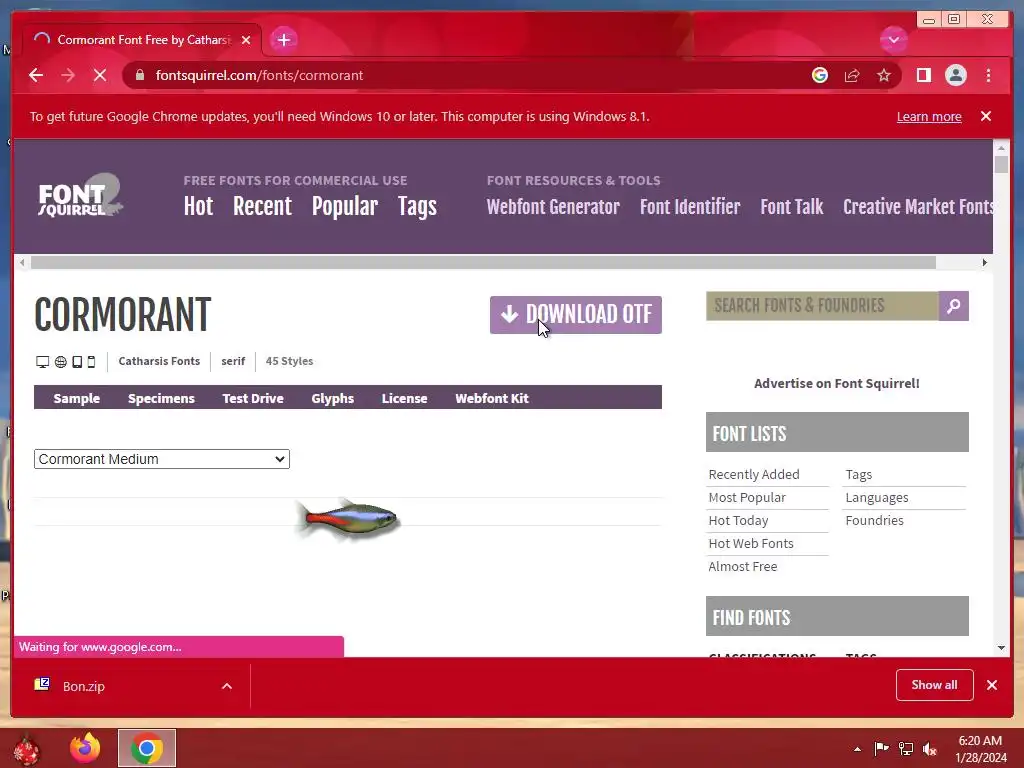The height and width of the screenshot is (768, 1024).
Task: Open Firefox from the taskbar
Action: pyautogui.click(x=86, y=748)
